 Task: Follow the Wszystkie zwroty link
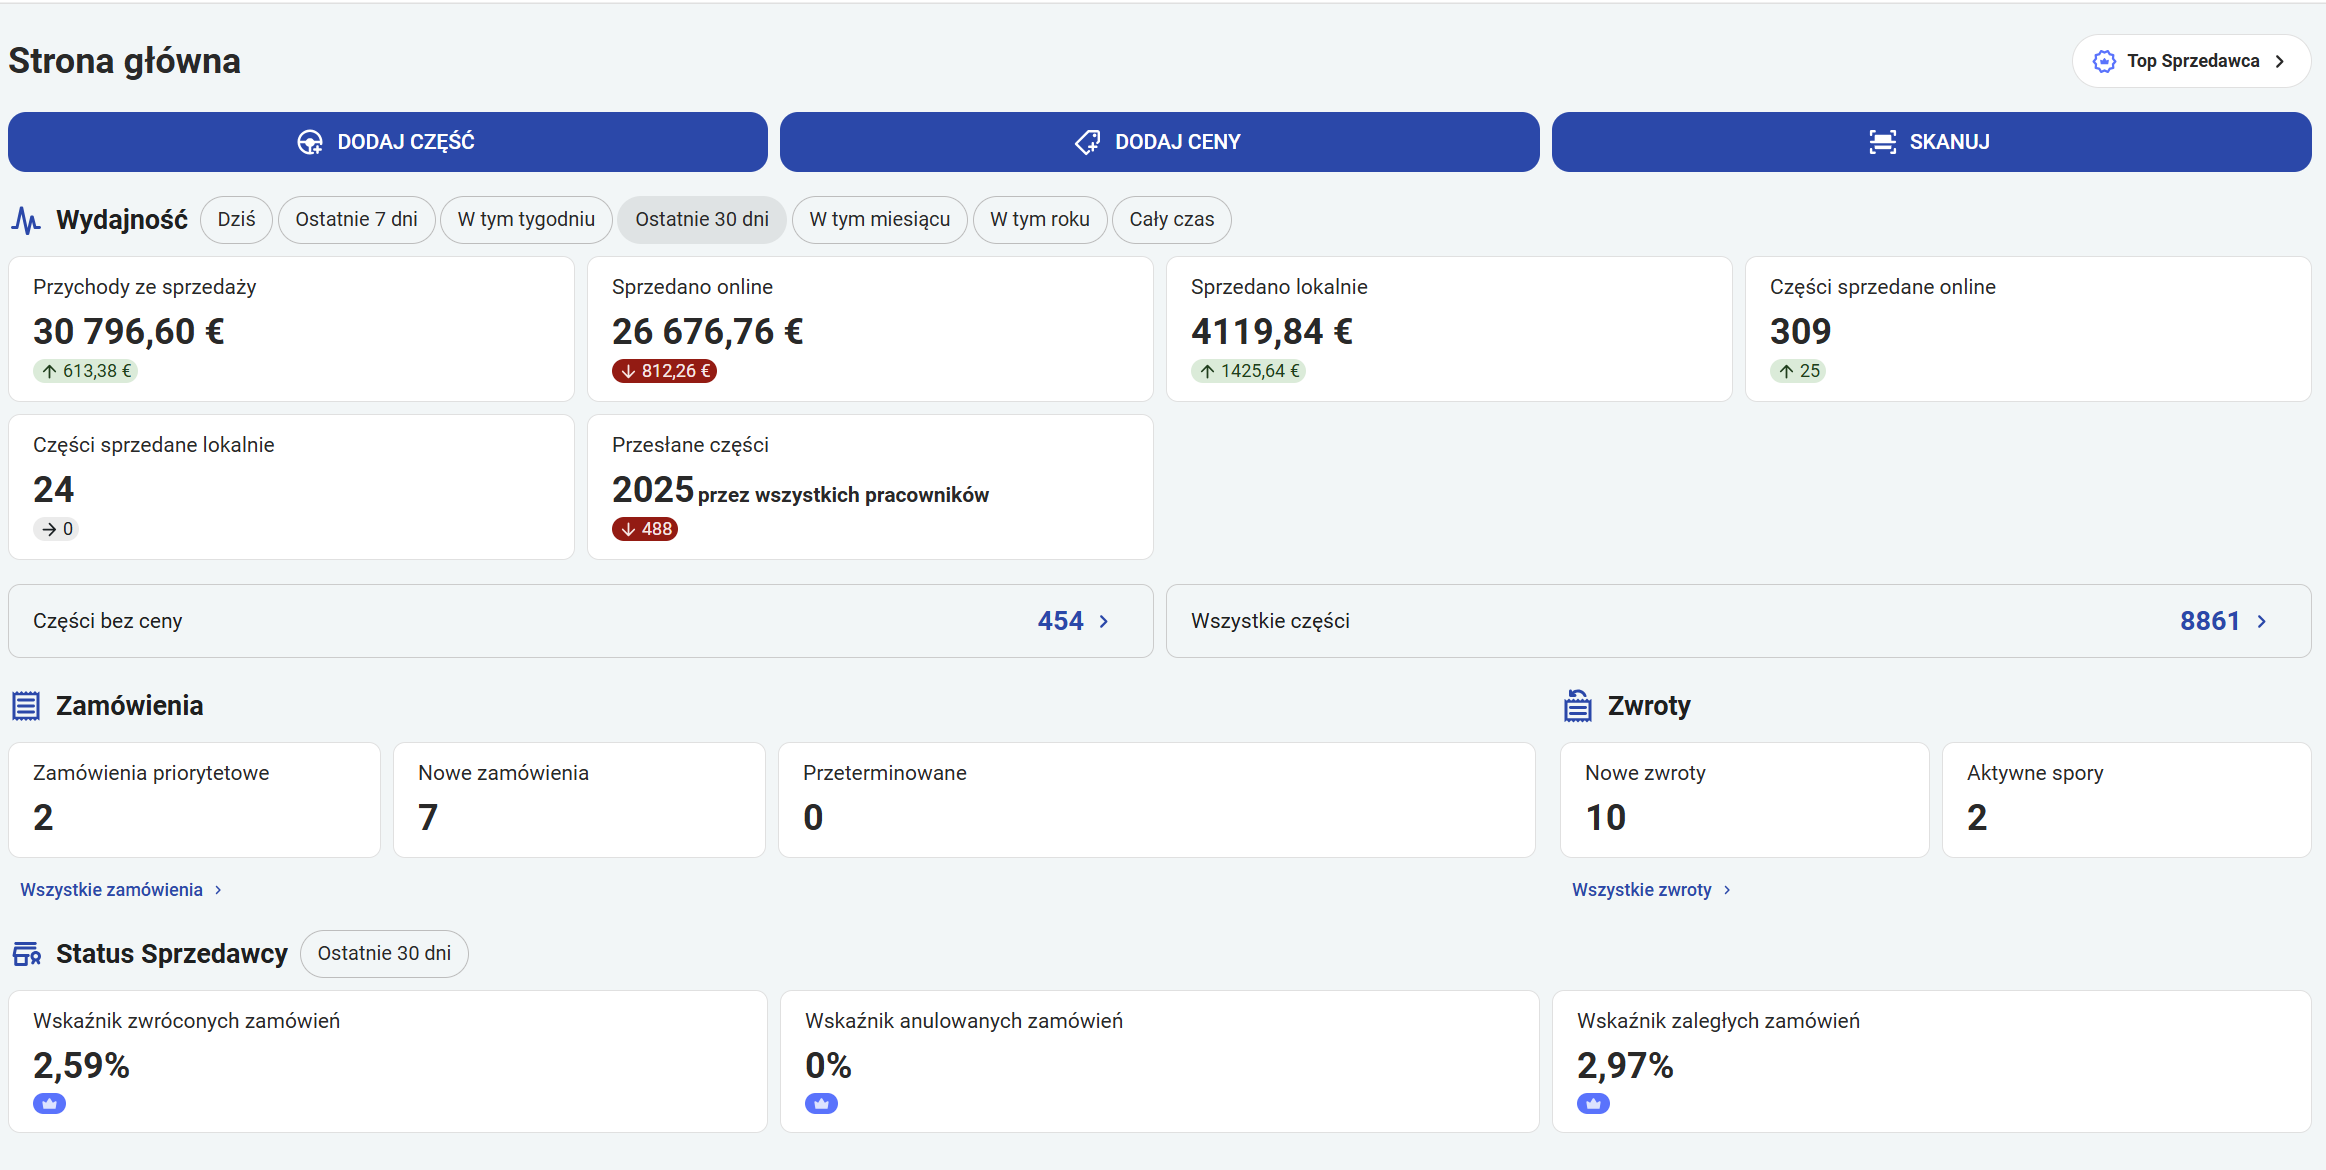1642,890
